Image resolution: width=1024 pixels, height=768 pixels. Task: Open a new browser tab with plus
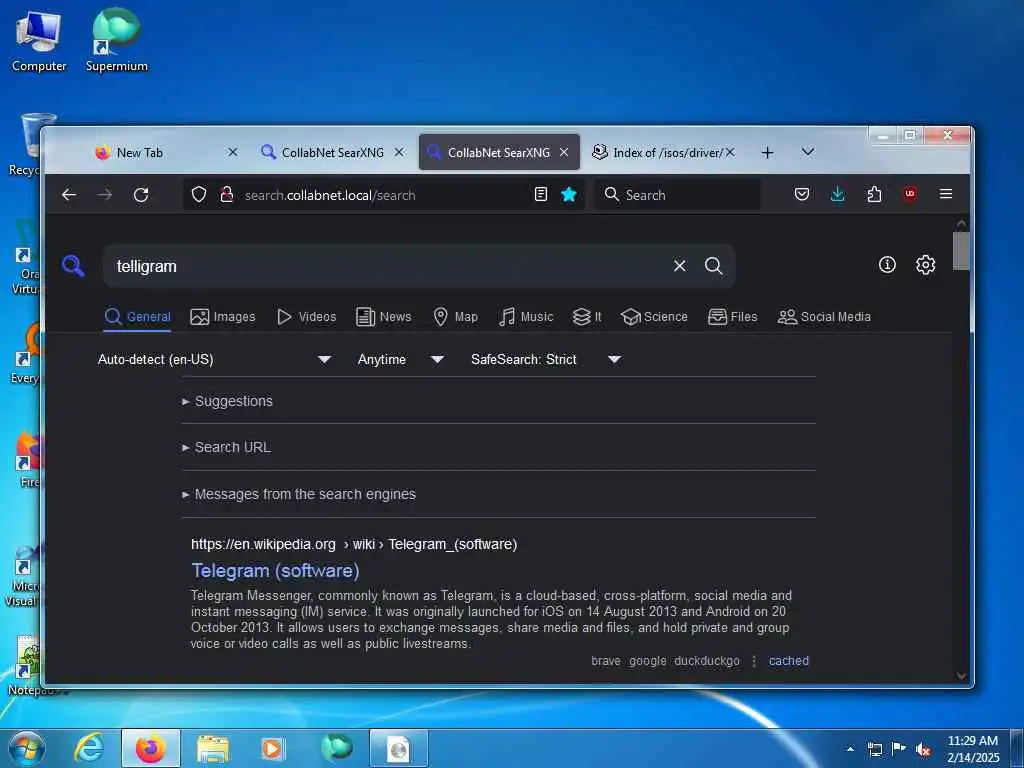pyautogui.click(x=767, y=153)
